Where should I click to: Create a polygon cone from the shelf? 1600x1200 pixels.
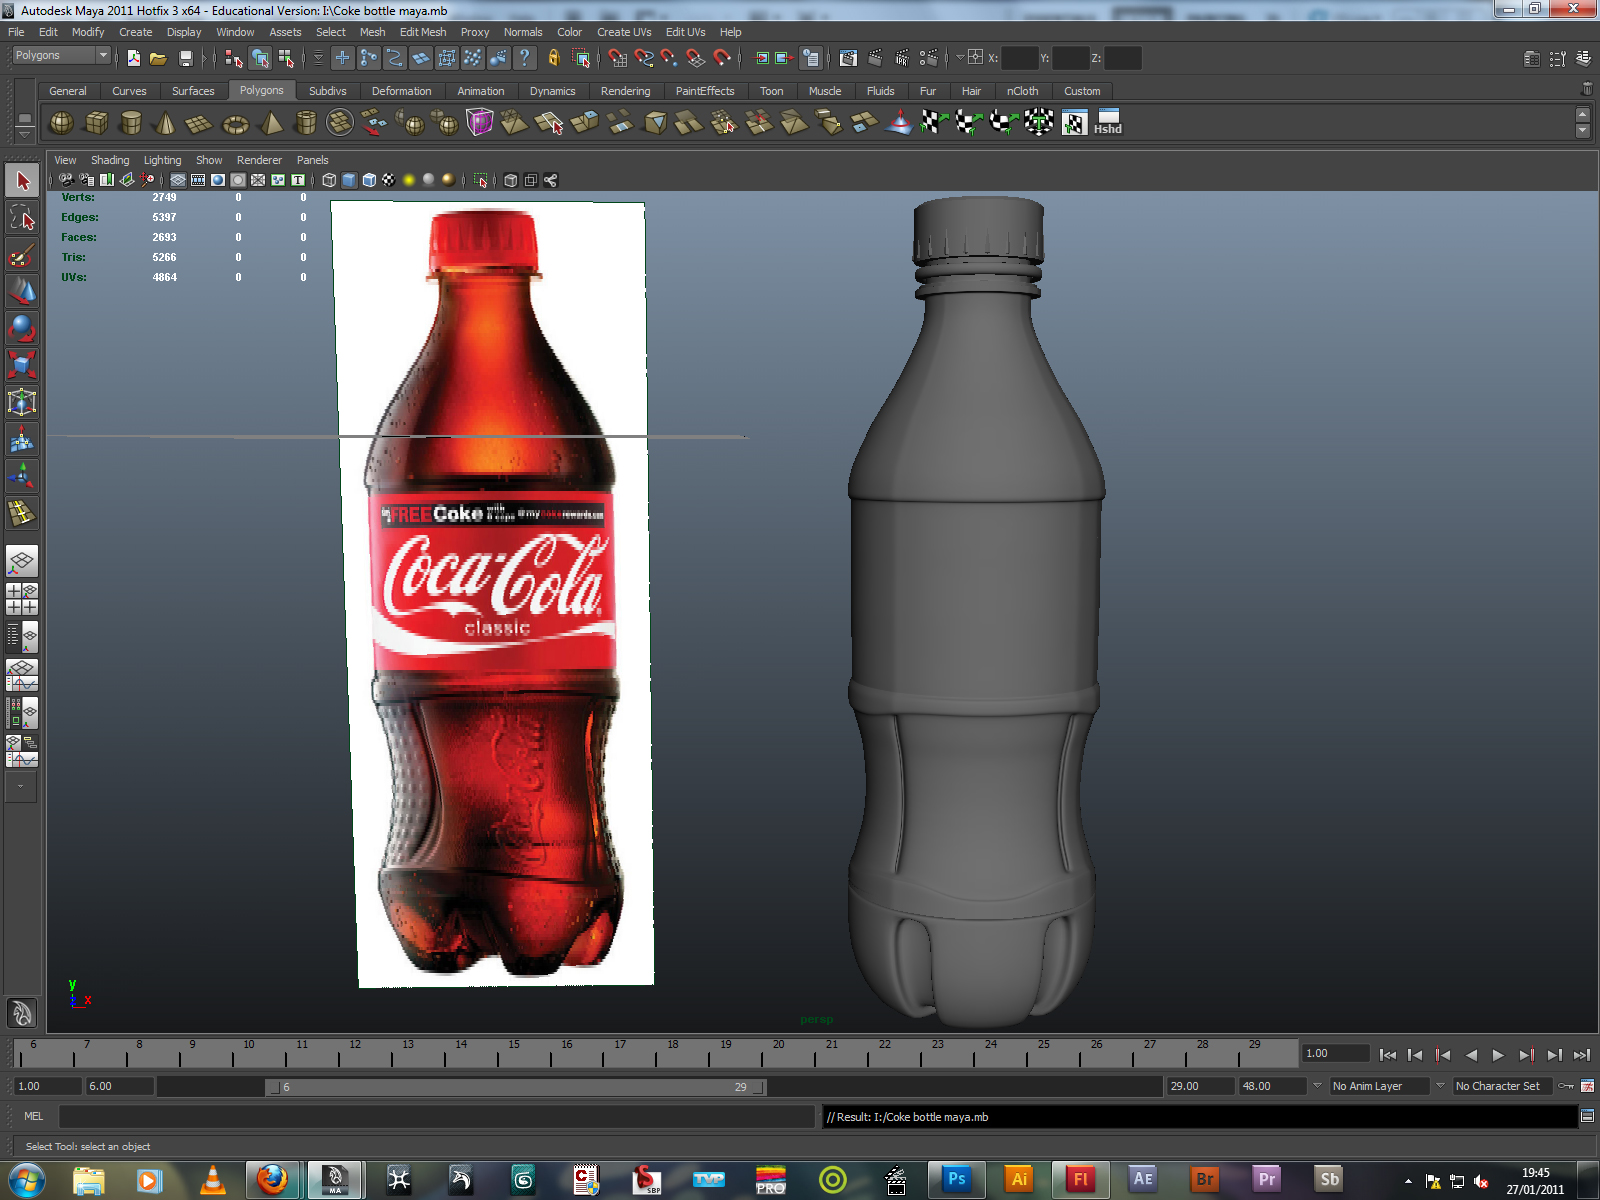(166, 123)
